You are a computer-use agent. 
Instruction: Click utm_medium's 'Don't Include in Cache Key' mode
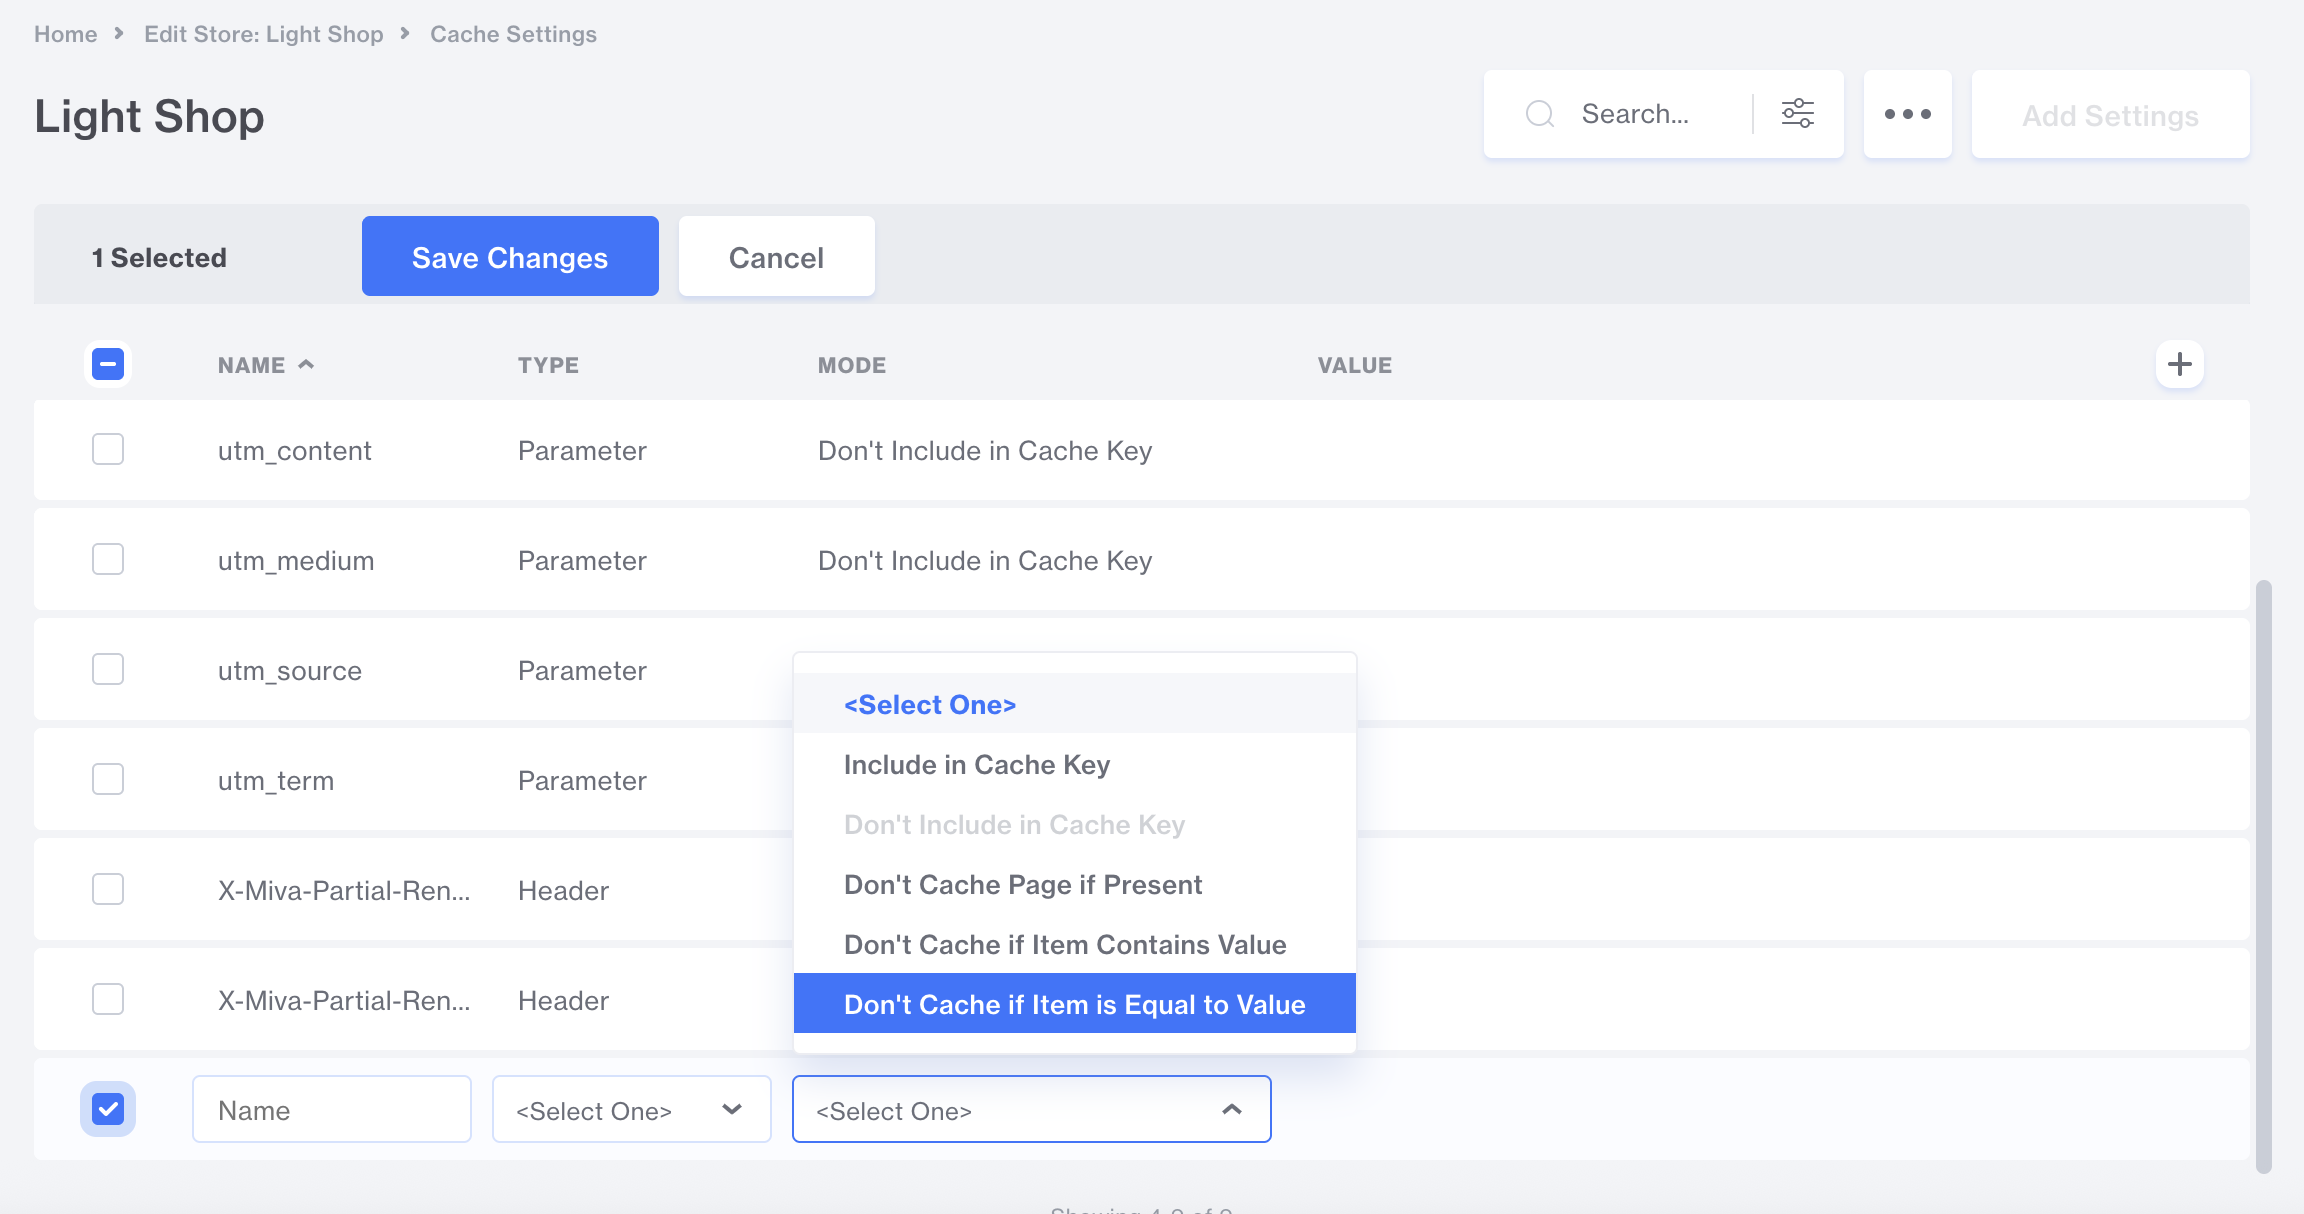985,561
